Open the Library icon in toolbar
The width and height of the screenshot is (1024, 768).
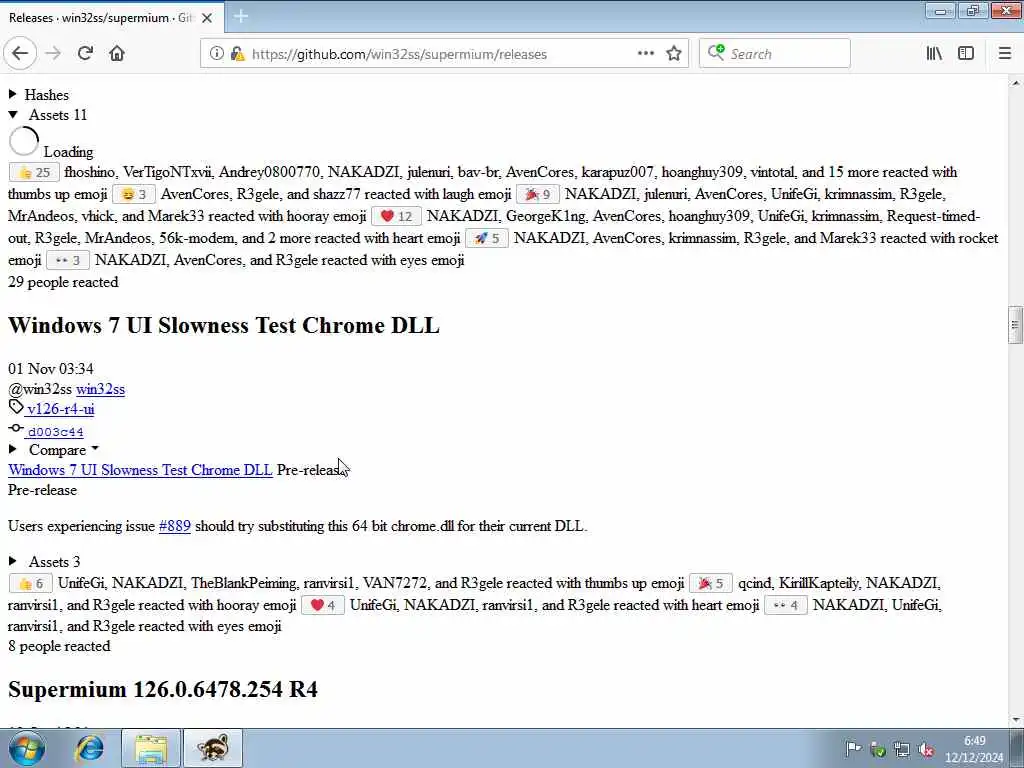(934, 54)
